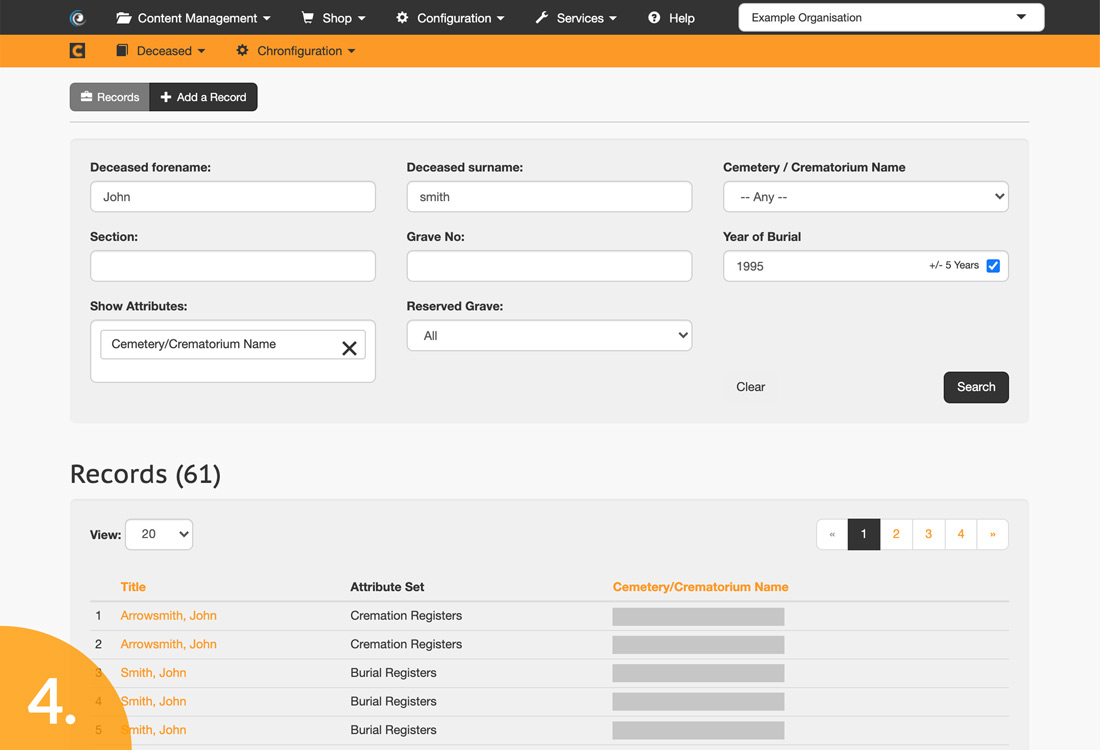Go to results page 3
This screenshot has height=750, width=1100.
(928, 535)
